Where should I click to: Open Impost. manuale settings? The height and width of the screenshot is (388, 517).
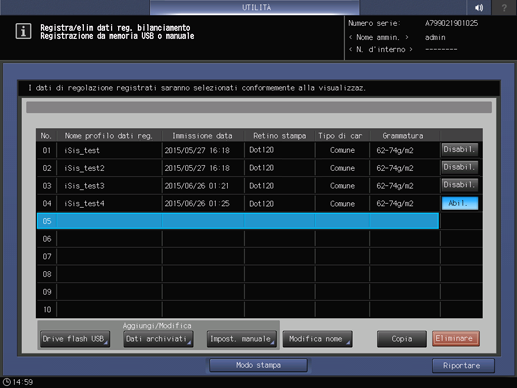tap(242, 339)
